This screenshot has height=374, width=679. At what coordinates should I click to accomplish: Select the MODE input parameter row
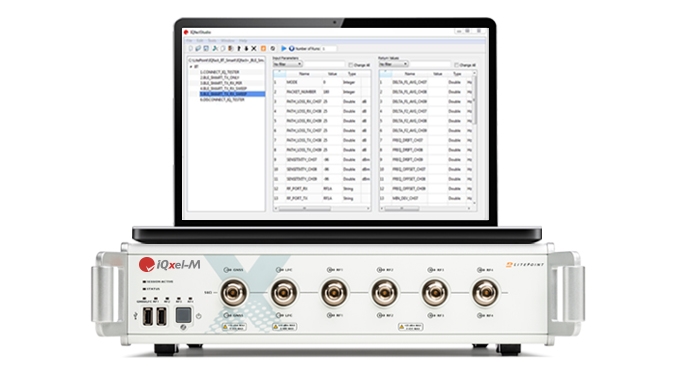click(x=322, y=82)
